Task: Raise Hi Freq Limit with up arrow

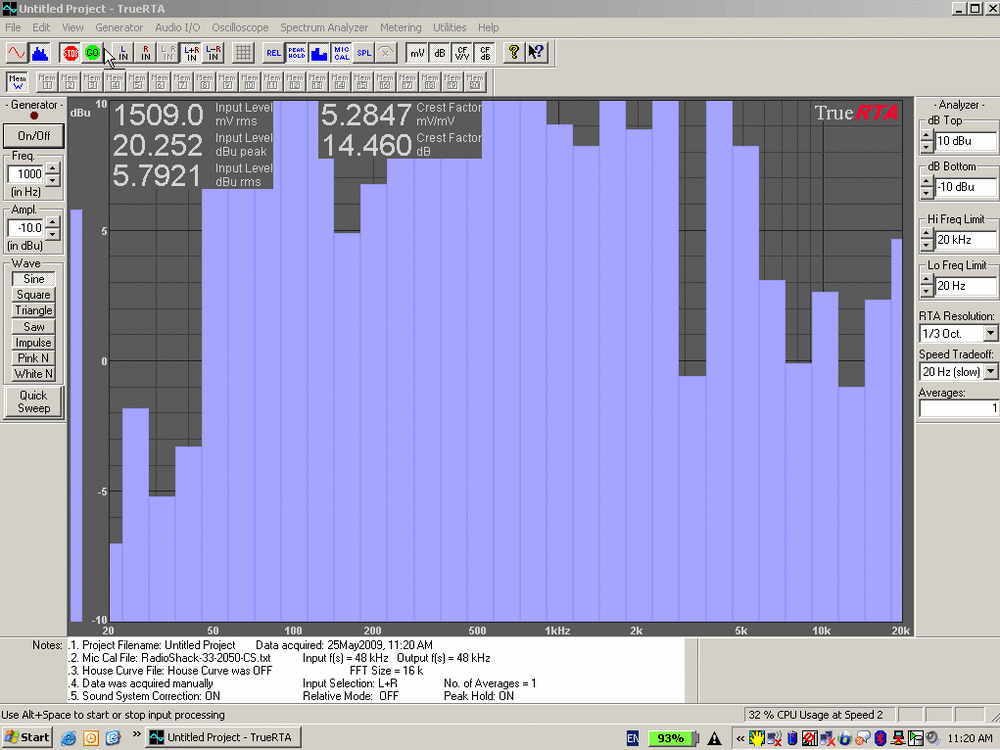Action: coord(927,234)
